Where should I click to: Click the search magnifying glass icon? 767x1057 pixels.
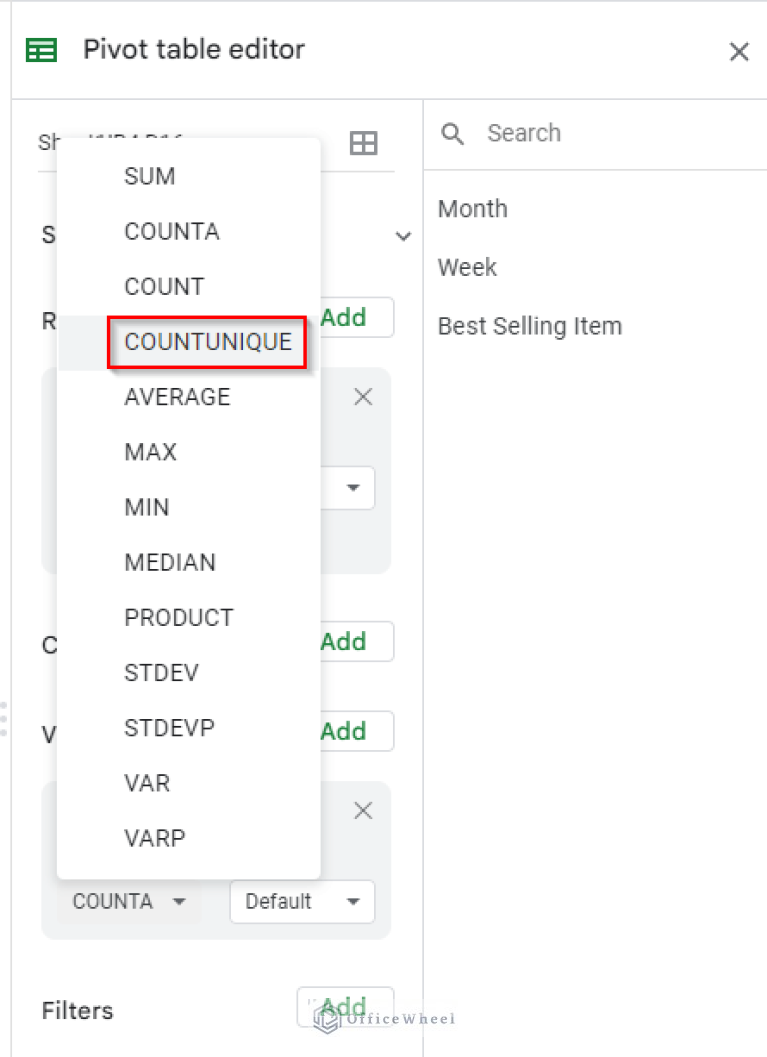(x=452, y=133)
